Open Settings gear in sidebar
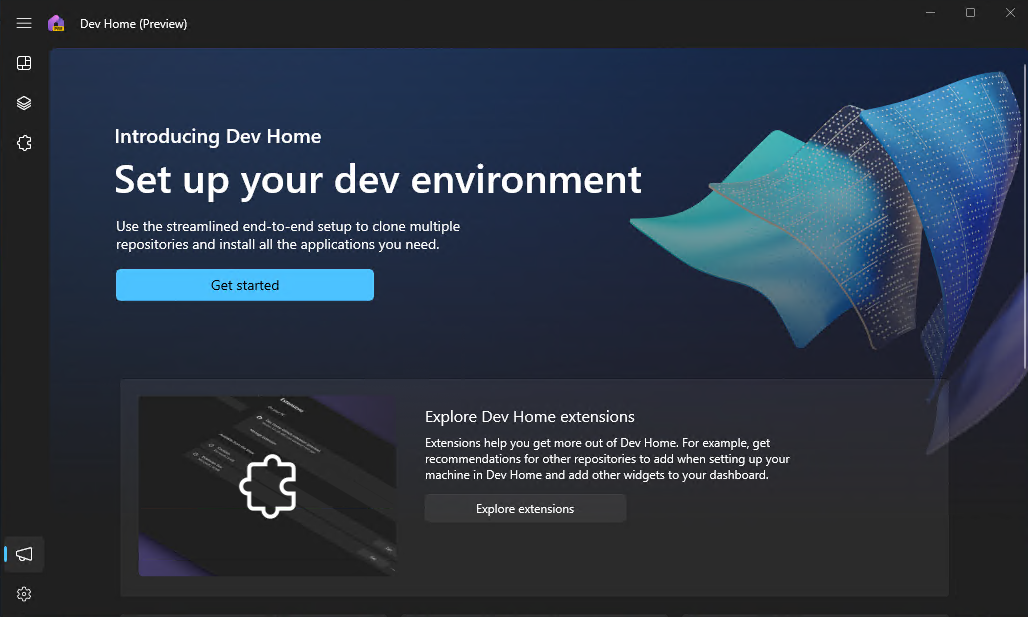The image size is (1028, 617). (24, 594)
